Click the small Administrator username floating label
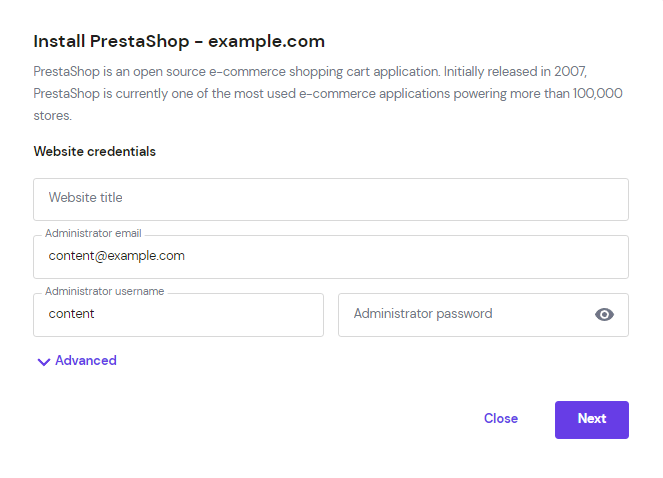This screenshot has height=478, width=663. point(104,292)
